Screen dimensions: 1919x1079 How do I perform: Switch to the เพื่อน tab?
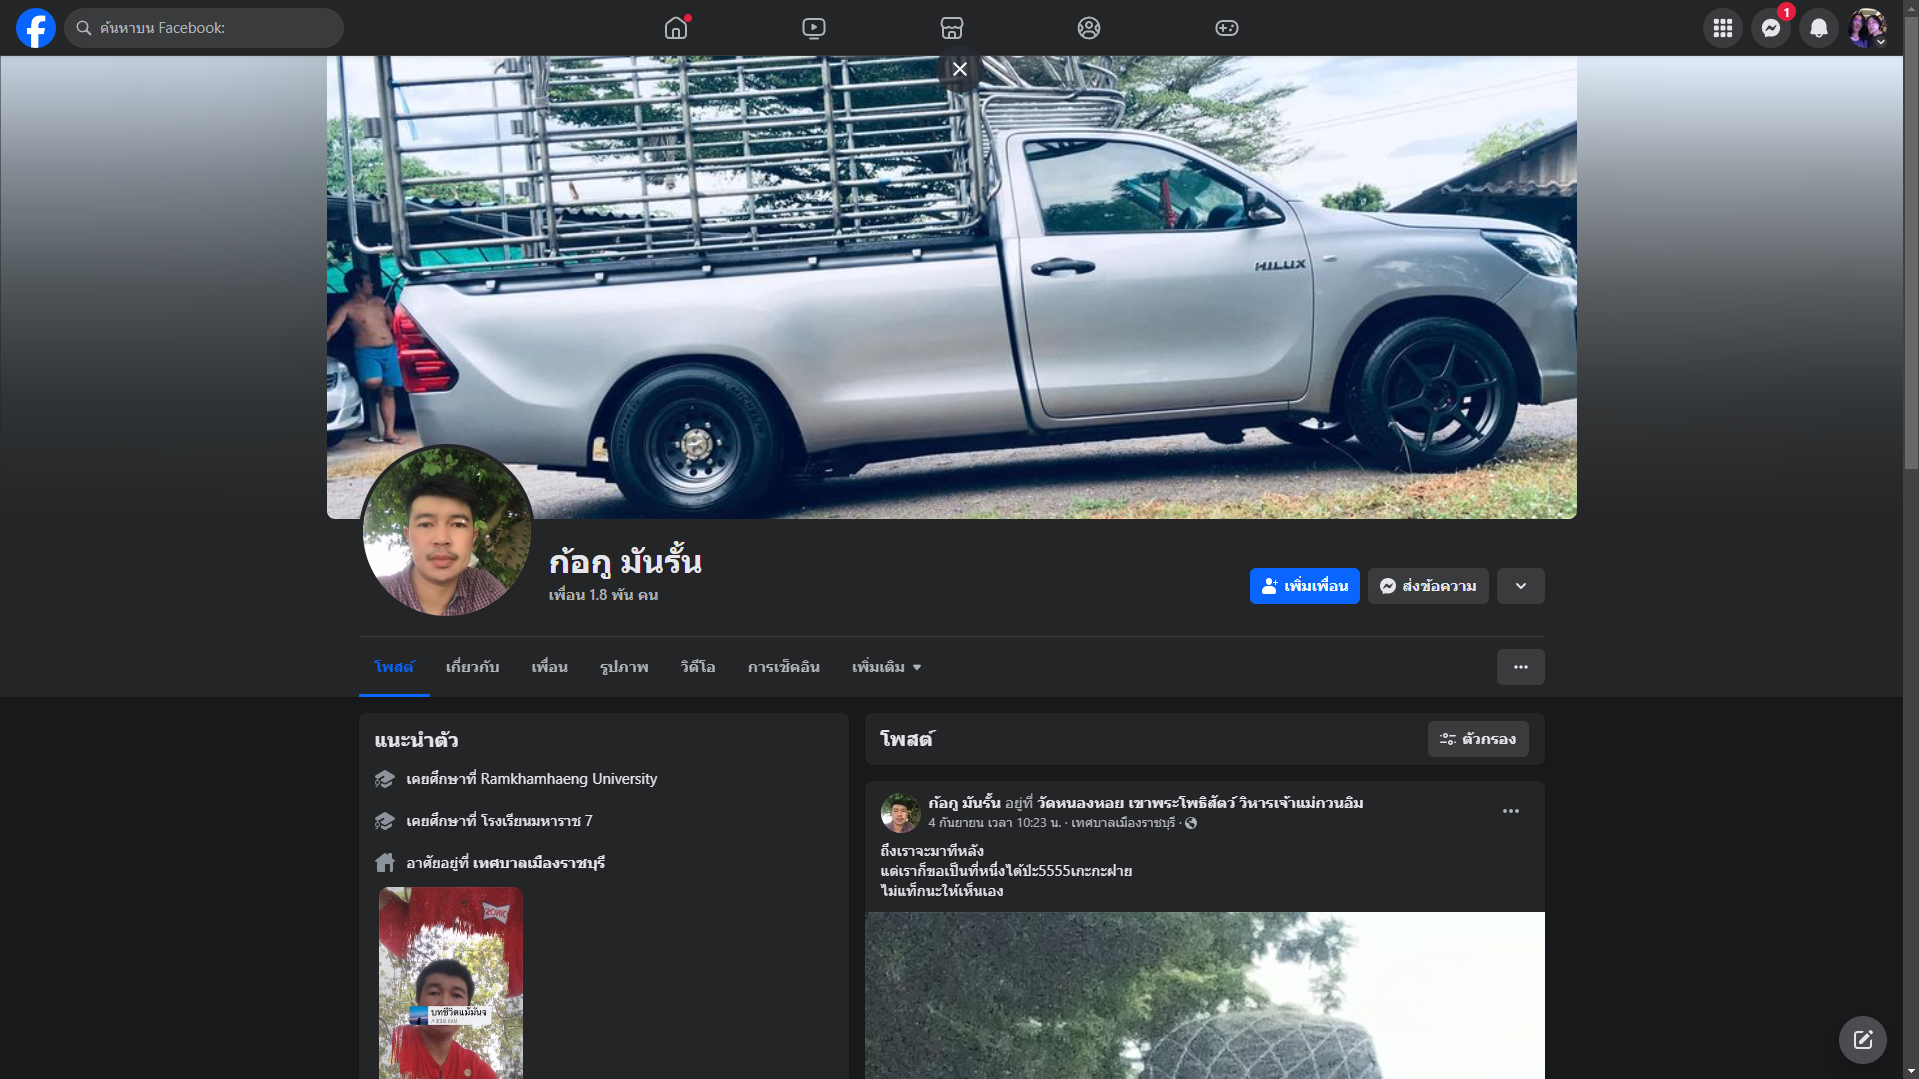[550, 667]
